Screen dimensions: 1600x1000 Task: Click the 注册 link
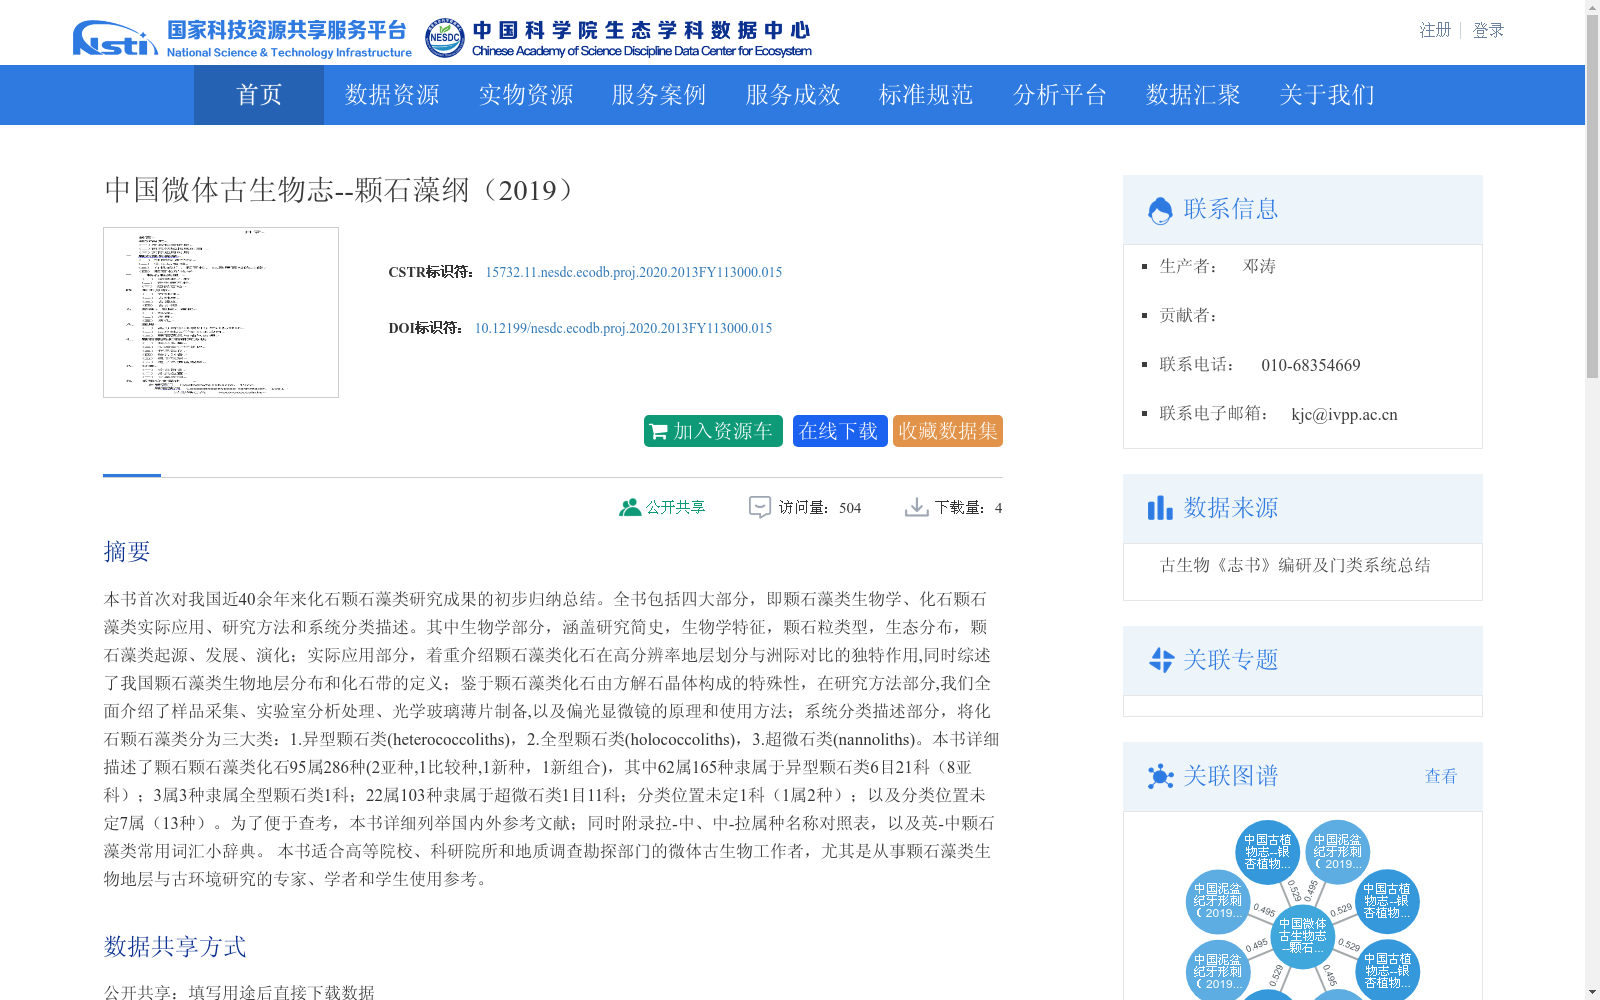click(1435, 30)
